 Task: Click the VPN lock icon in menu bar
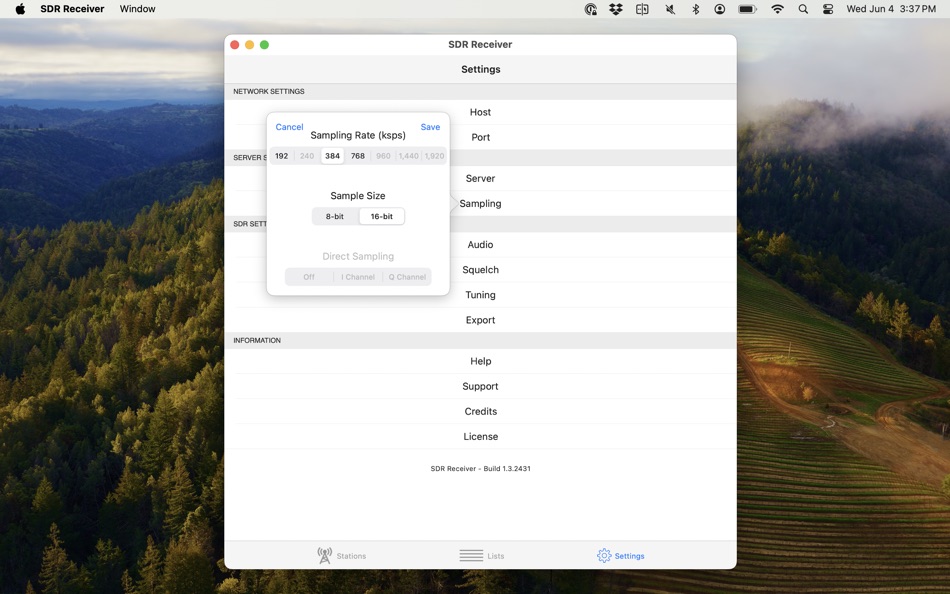pyautogui.click(x=591, y=8)
